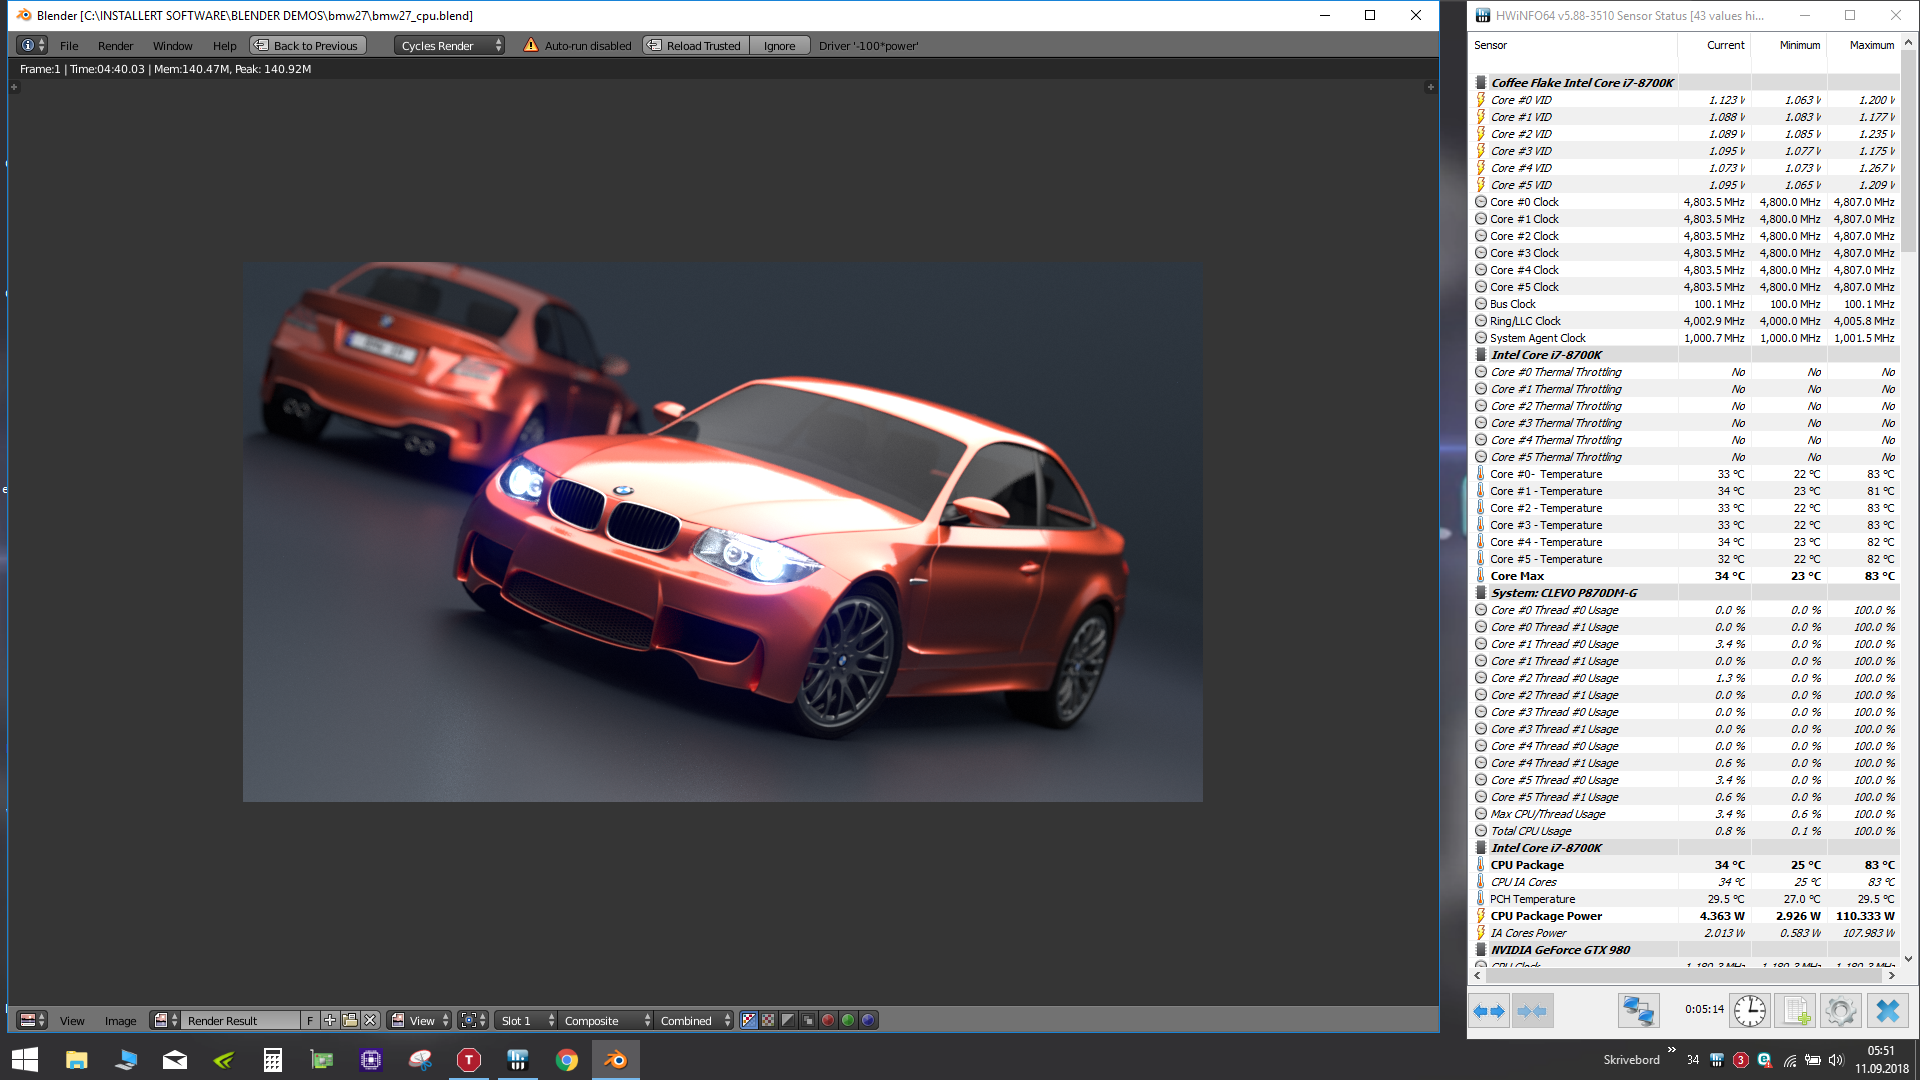Viewport: 1920px width, 1080px height.
Task: Open the View mode dropdown in image editor
Action: pos(419,1020)
